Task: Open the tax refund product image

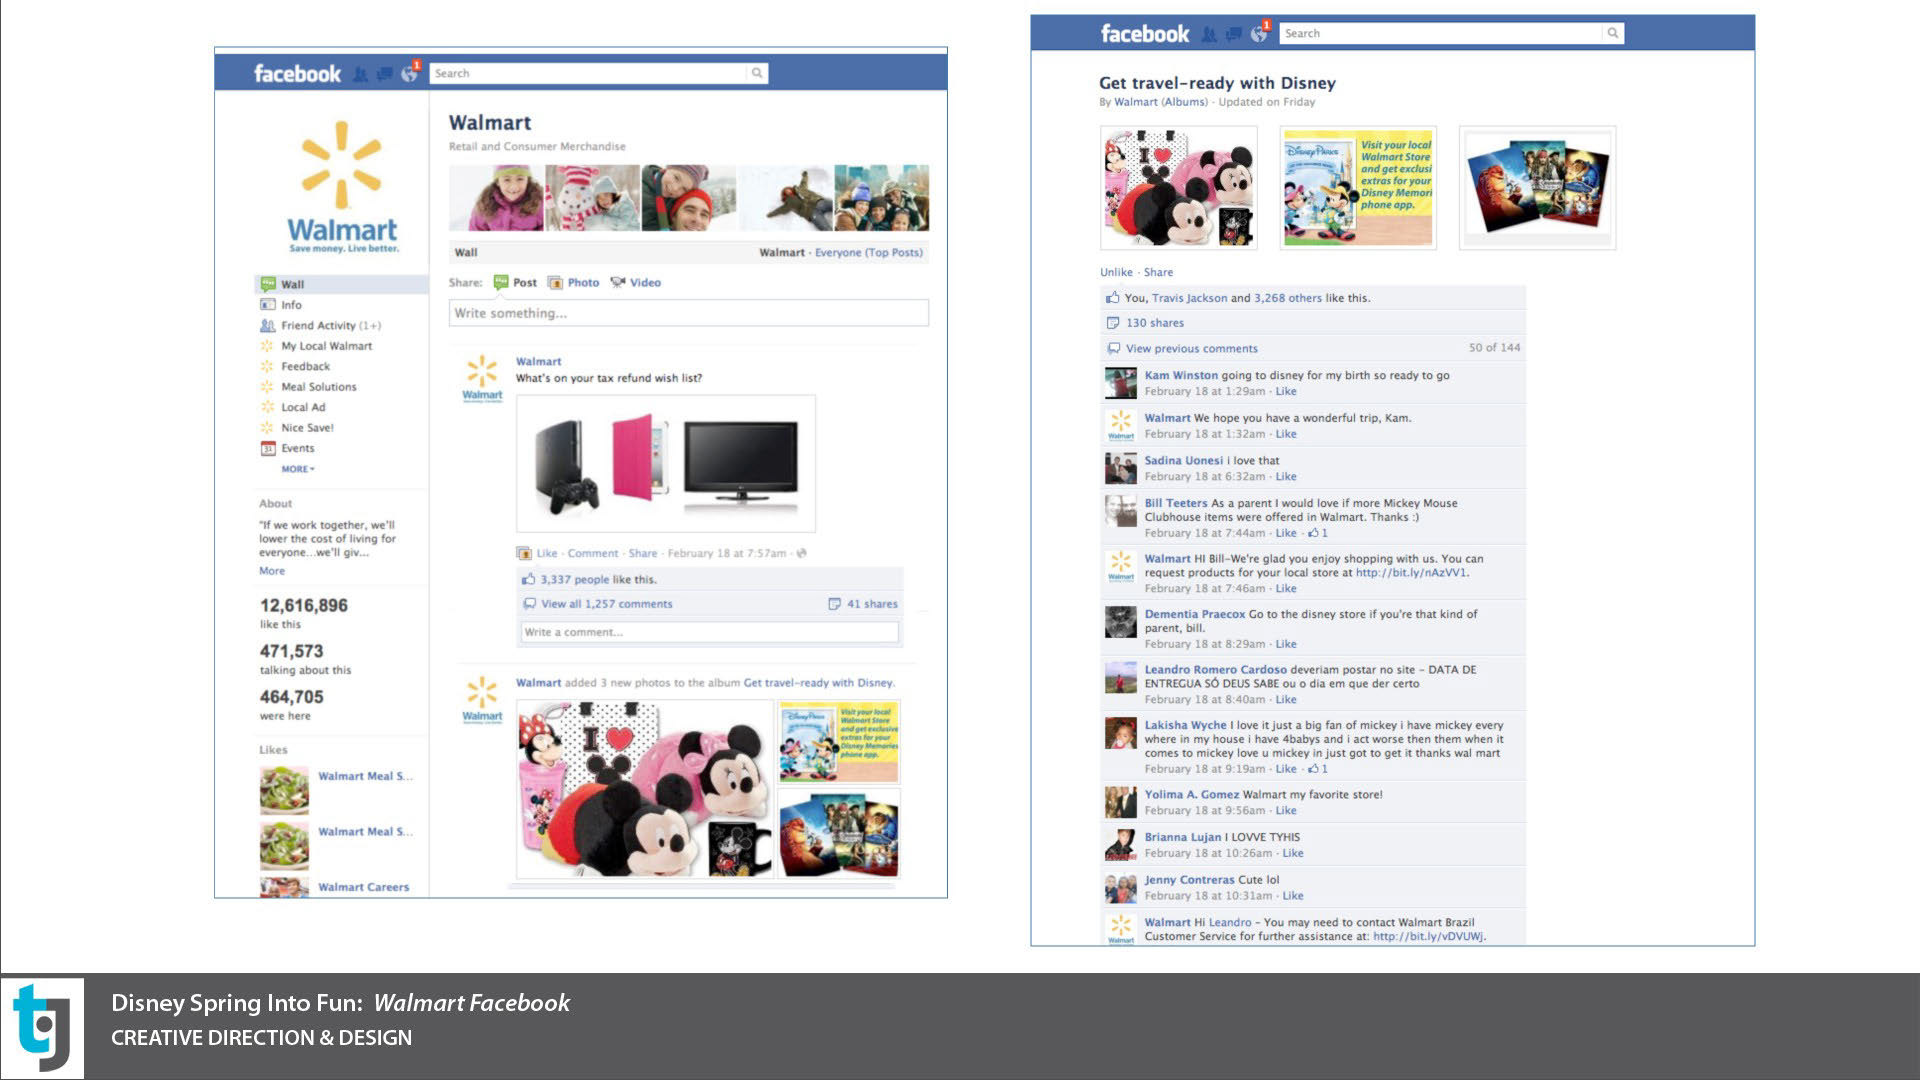Action: [666, 464]
